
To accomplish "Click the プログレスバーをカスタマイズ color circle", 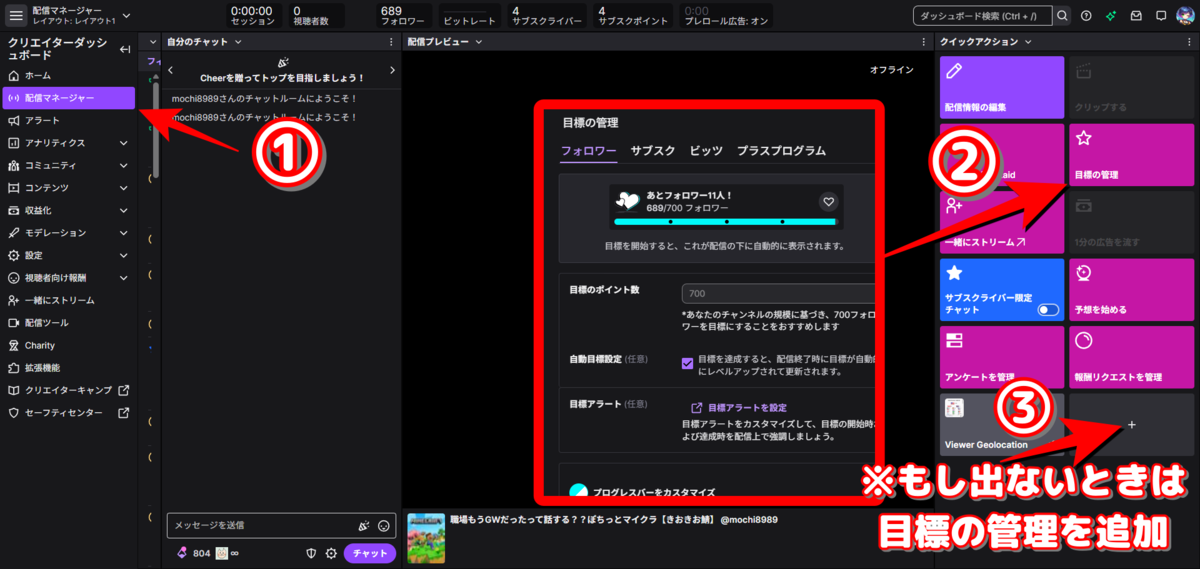I will tap(577, 490).
